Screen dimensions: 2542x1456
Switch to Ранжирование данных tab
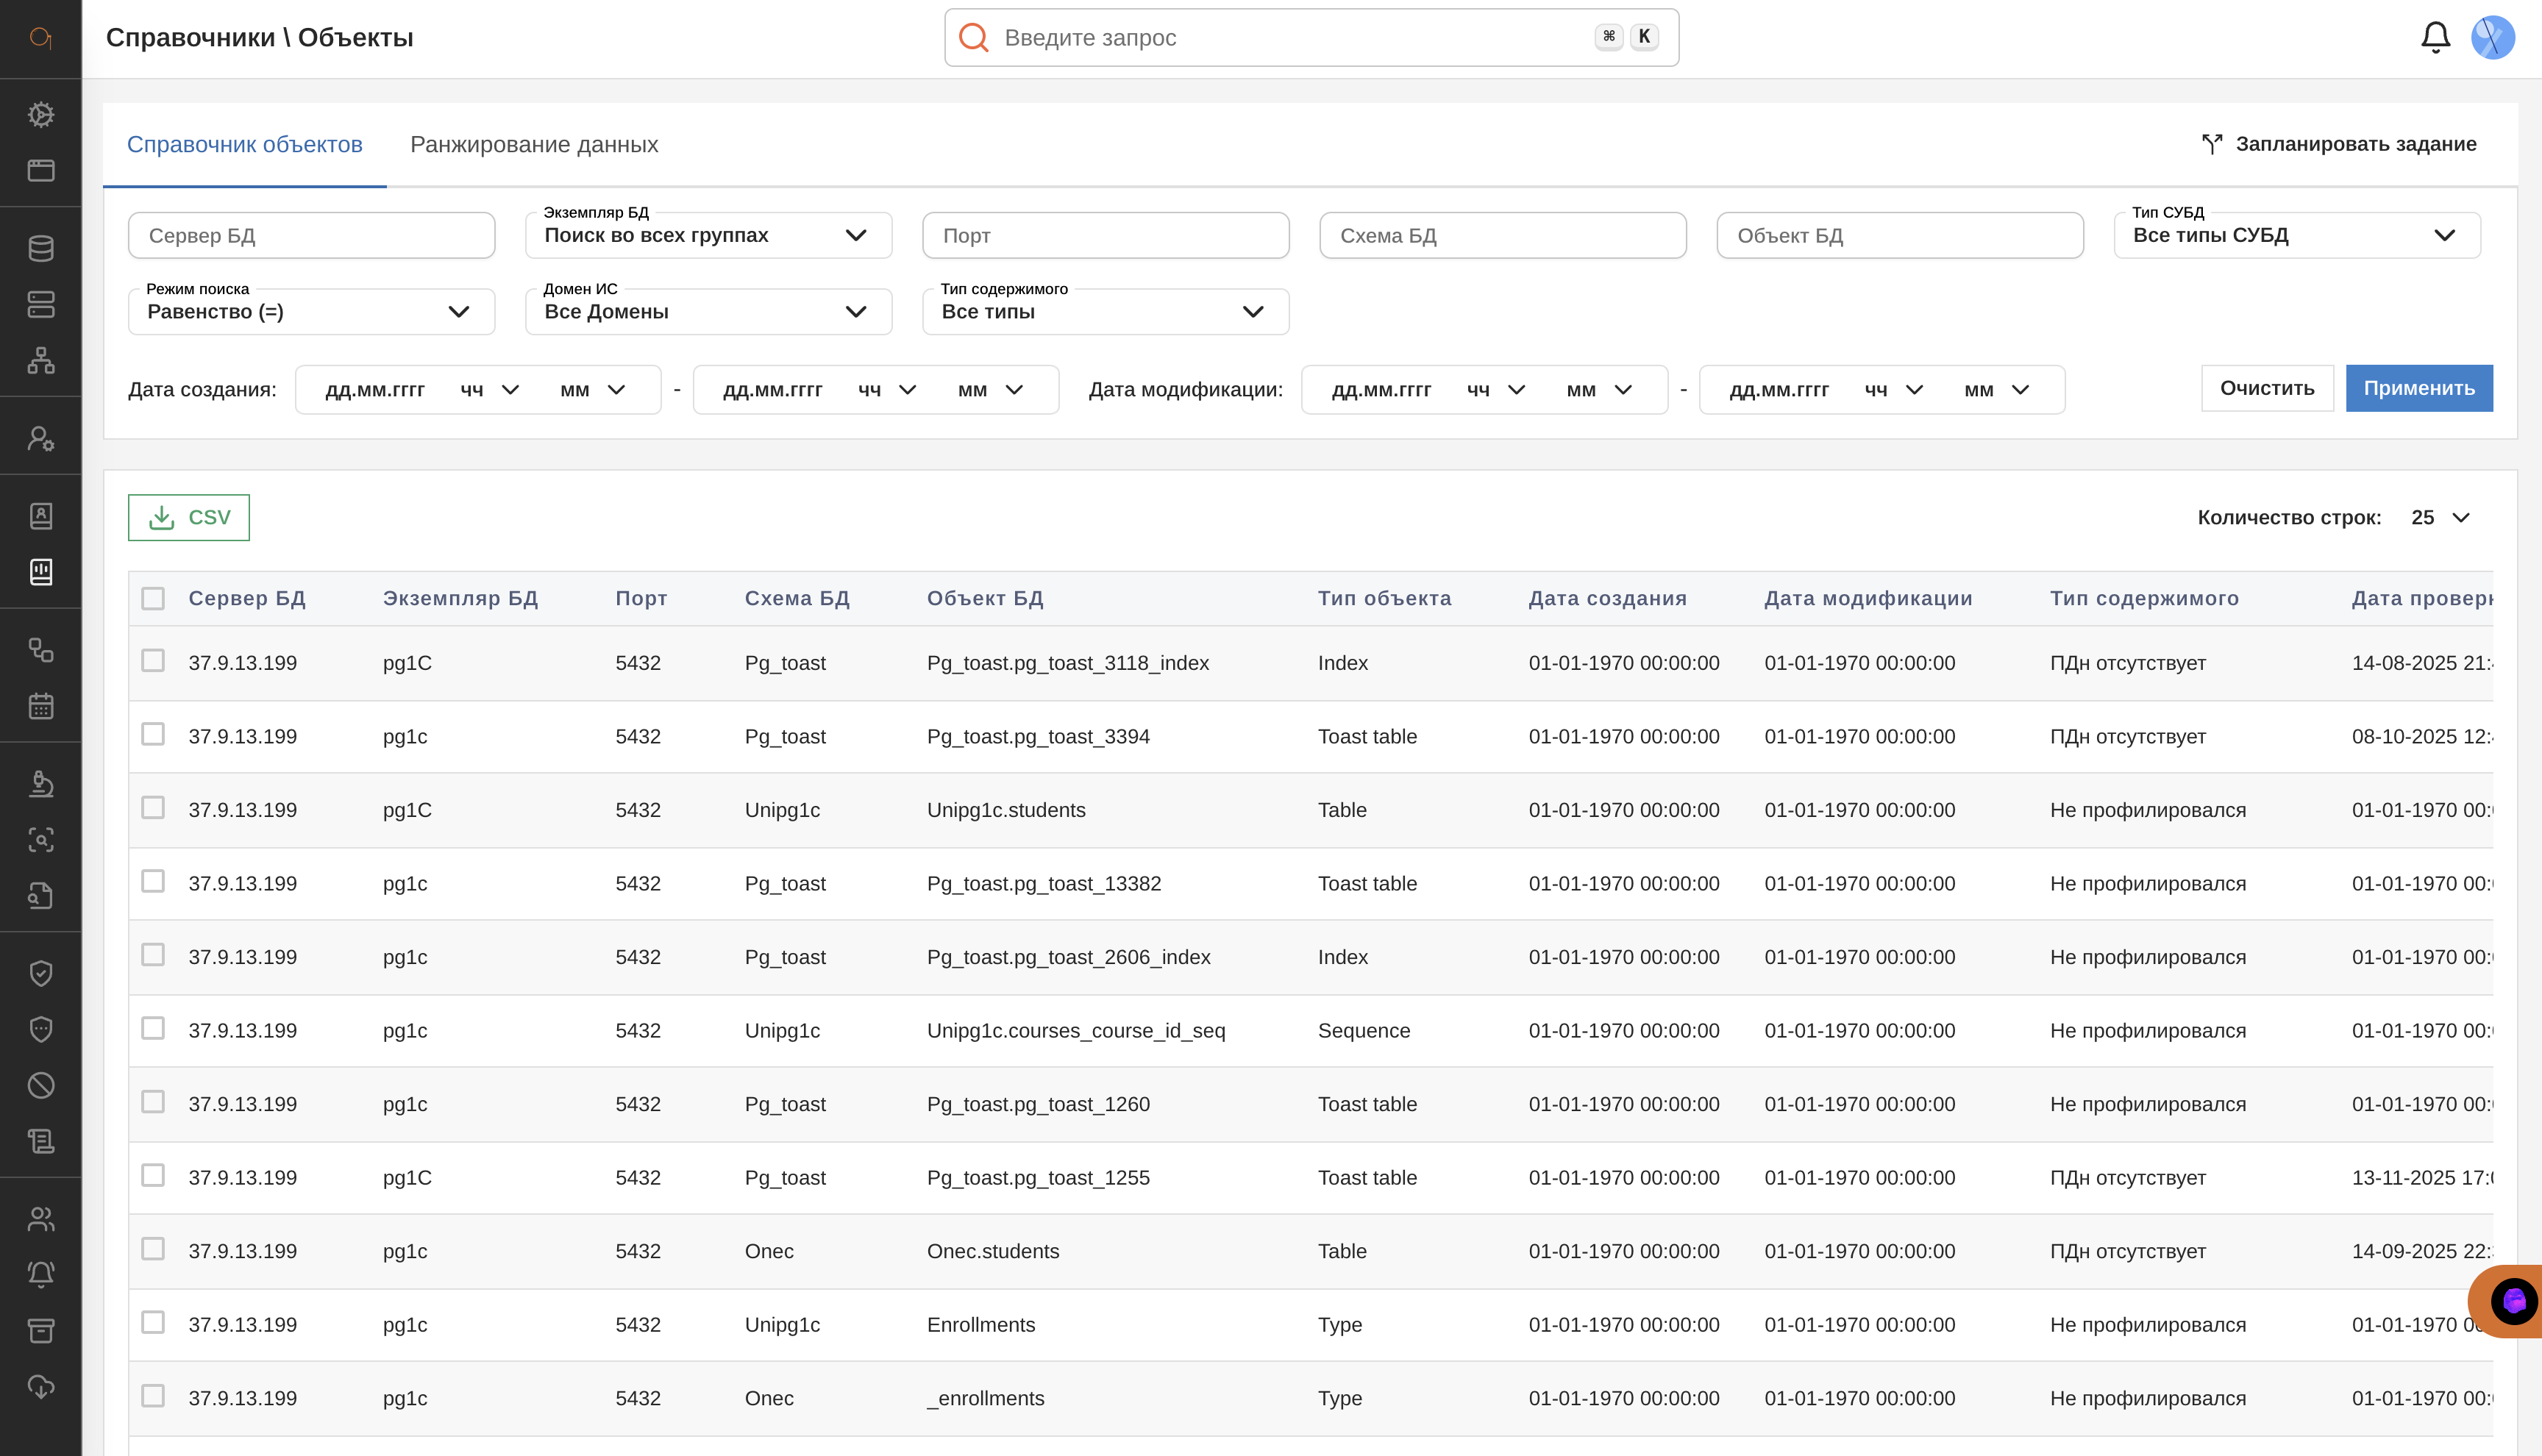tap(534, 145)
